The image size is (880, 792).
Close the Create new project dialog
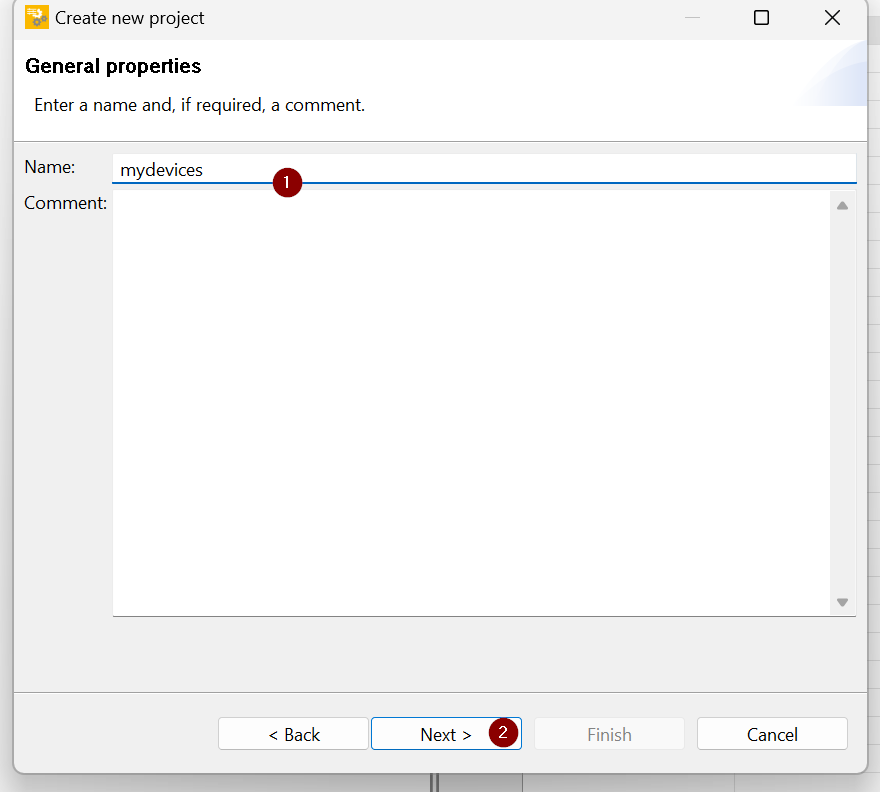tap(832, 18)
